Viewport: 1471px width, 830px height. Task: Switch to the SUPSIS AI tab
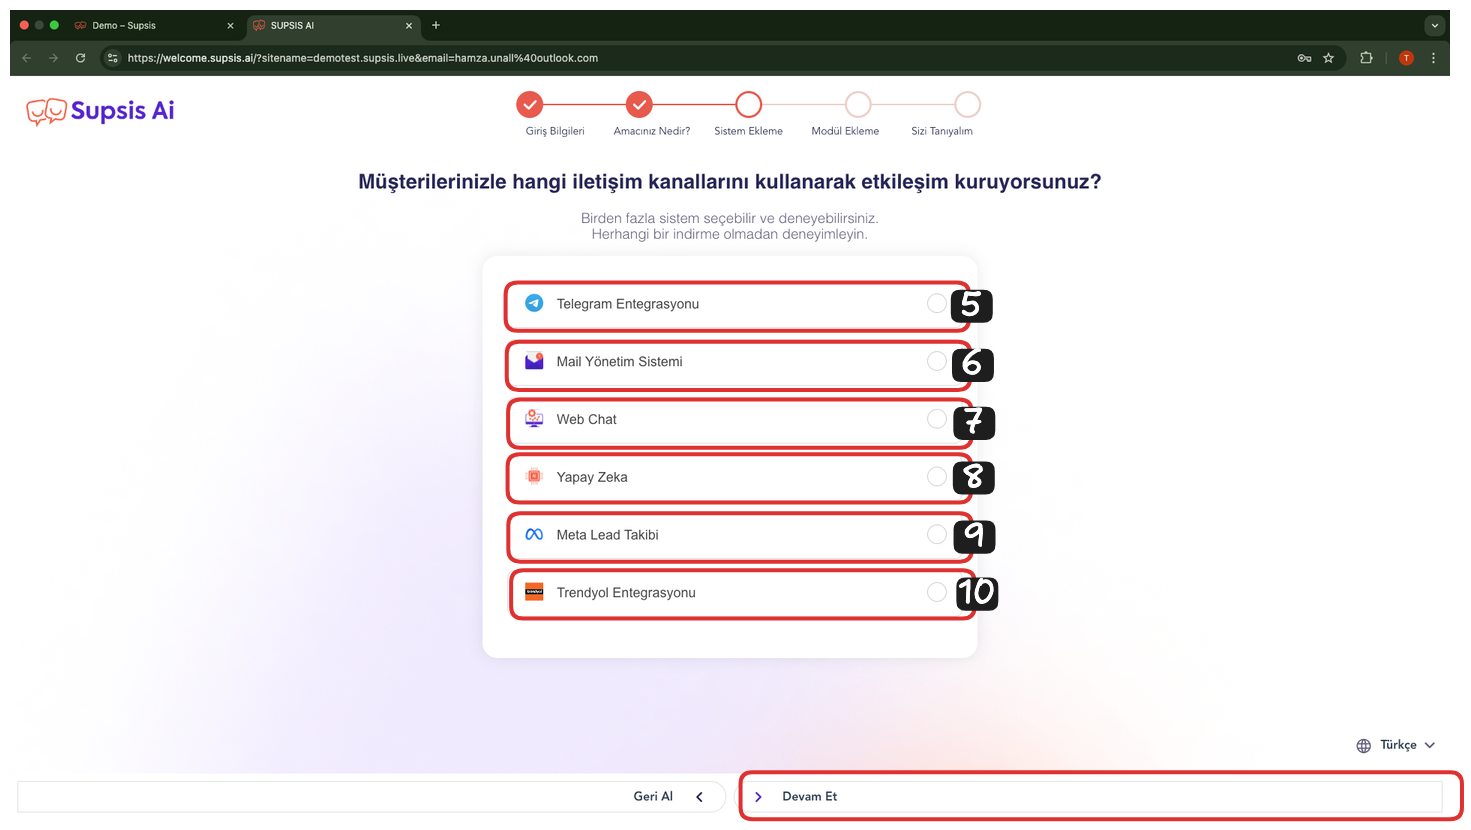click(x=334, y=25)
